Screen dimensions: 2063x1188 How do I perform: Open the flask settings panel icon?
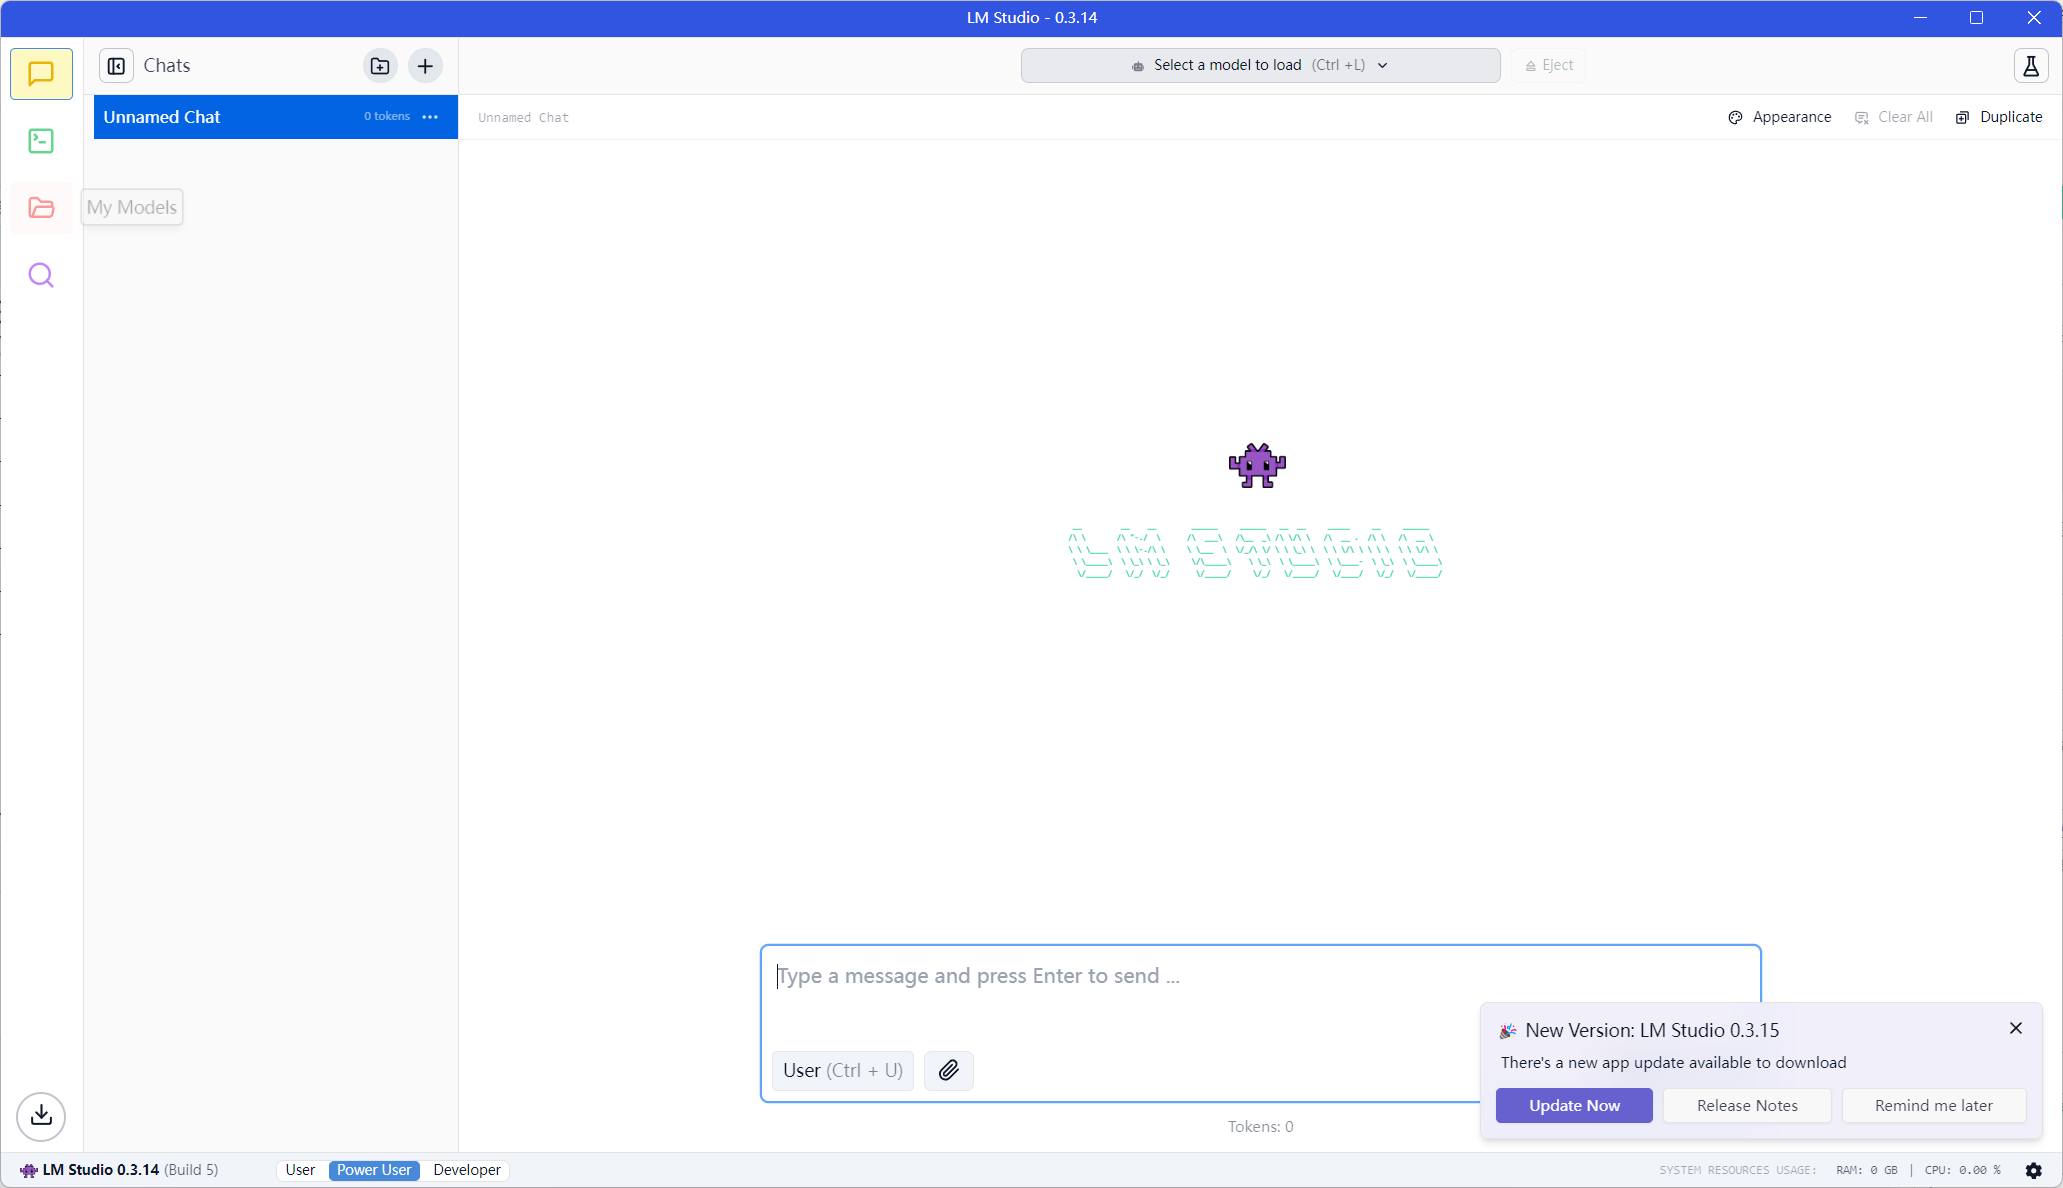coord(2031,66)
